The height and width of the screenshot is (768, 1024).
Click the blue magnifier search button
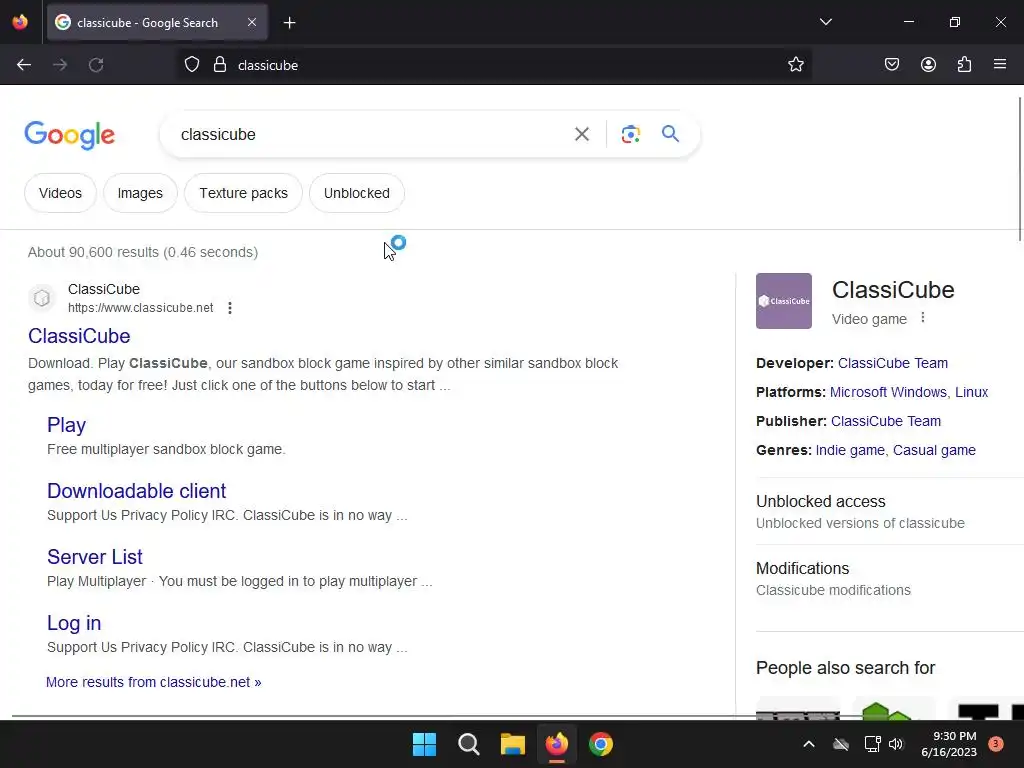pyautogui.click(x=671, y=134)
